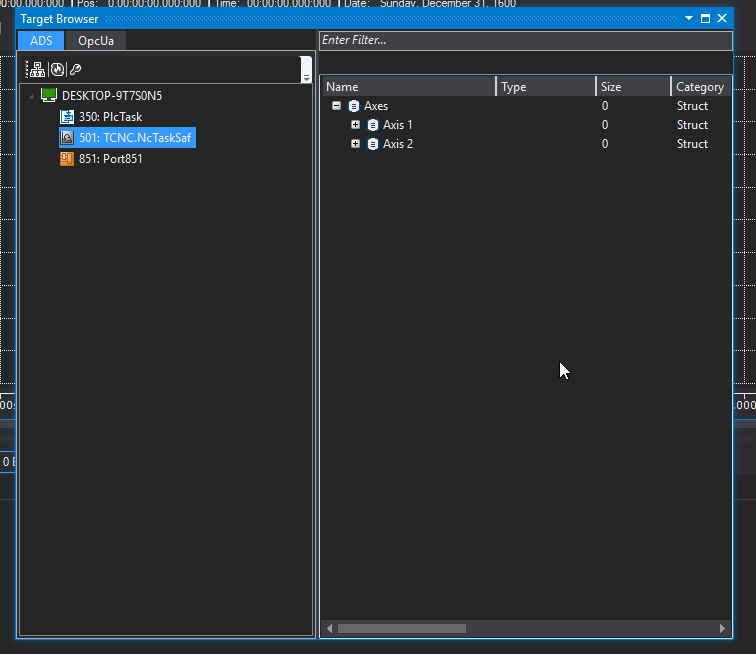Click the size value of Axis 2 row
The height and width of the screenshot is (654, 756).
tap(605, 144)
